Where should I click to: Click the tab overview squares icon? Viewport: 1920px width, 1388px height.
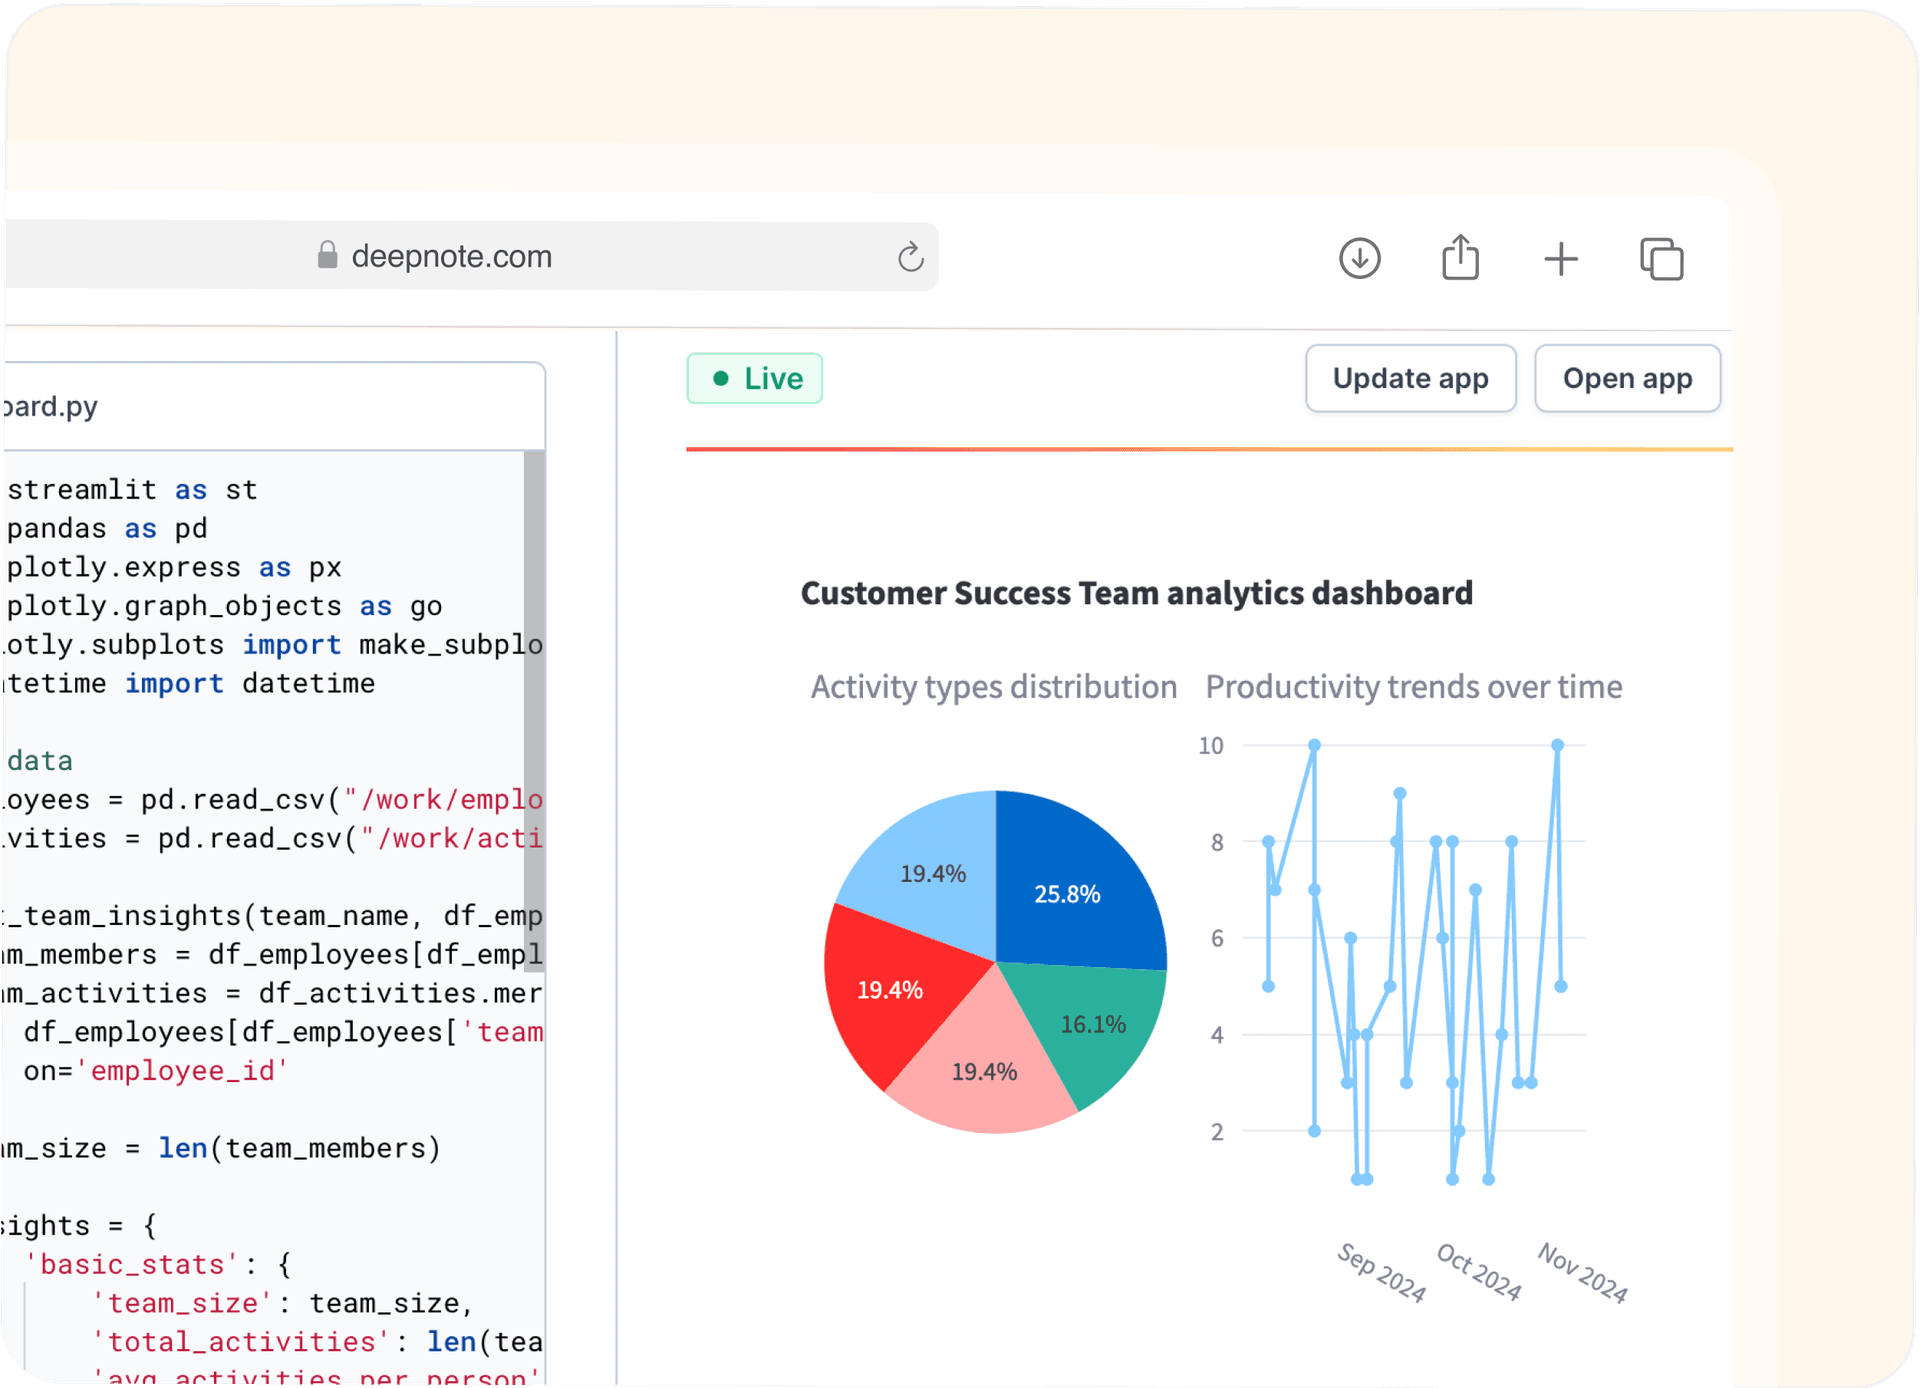[x=1661, y=259]
